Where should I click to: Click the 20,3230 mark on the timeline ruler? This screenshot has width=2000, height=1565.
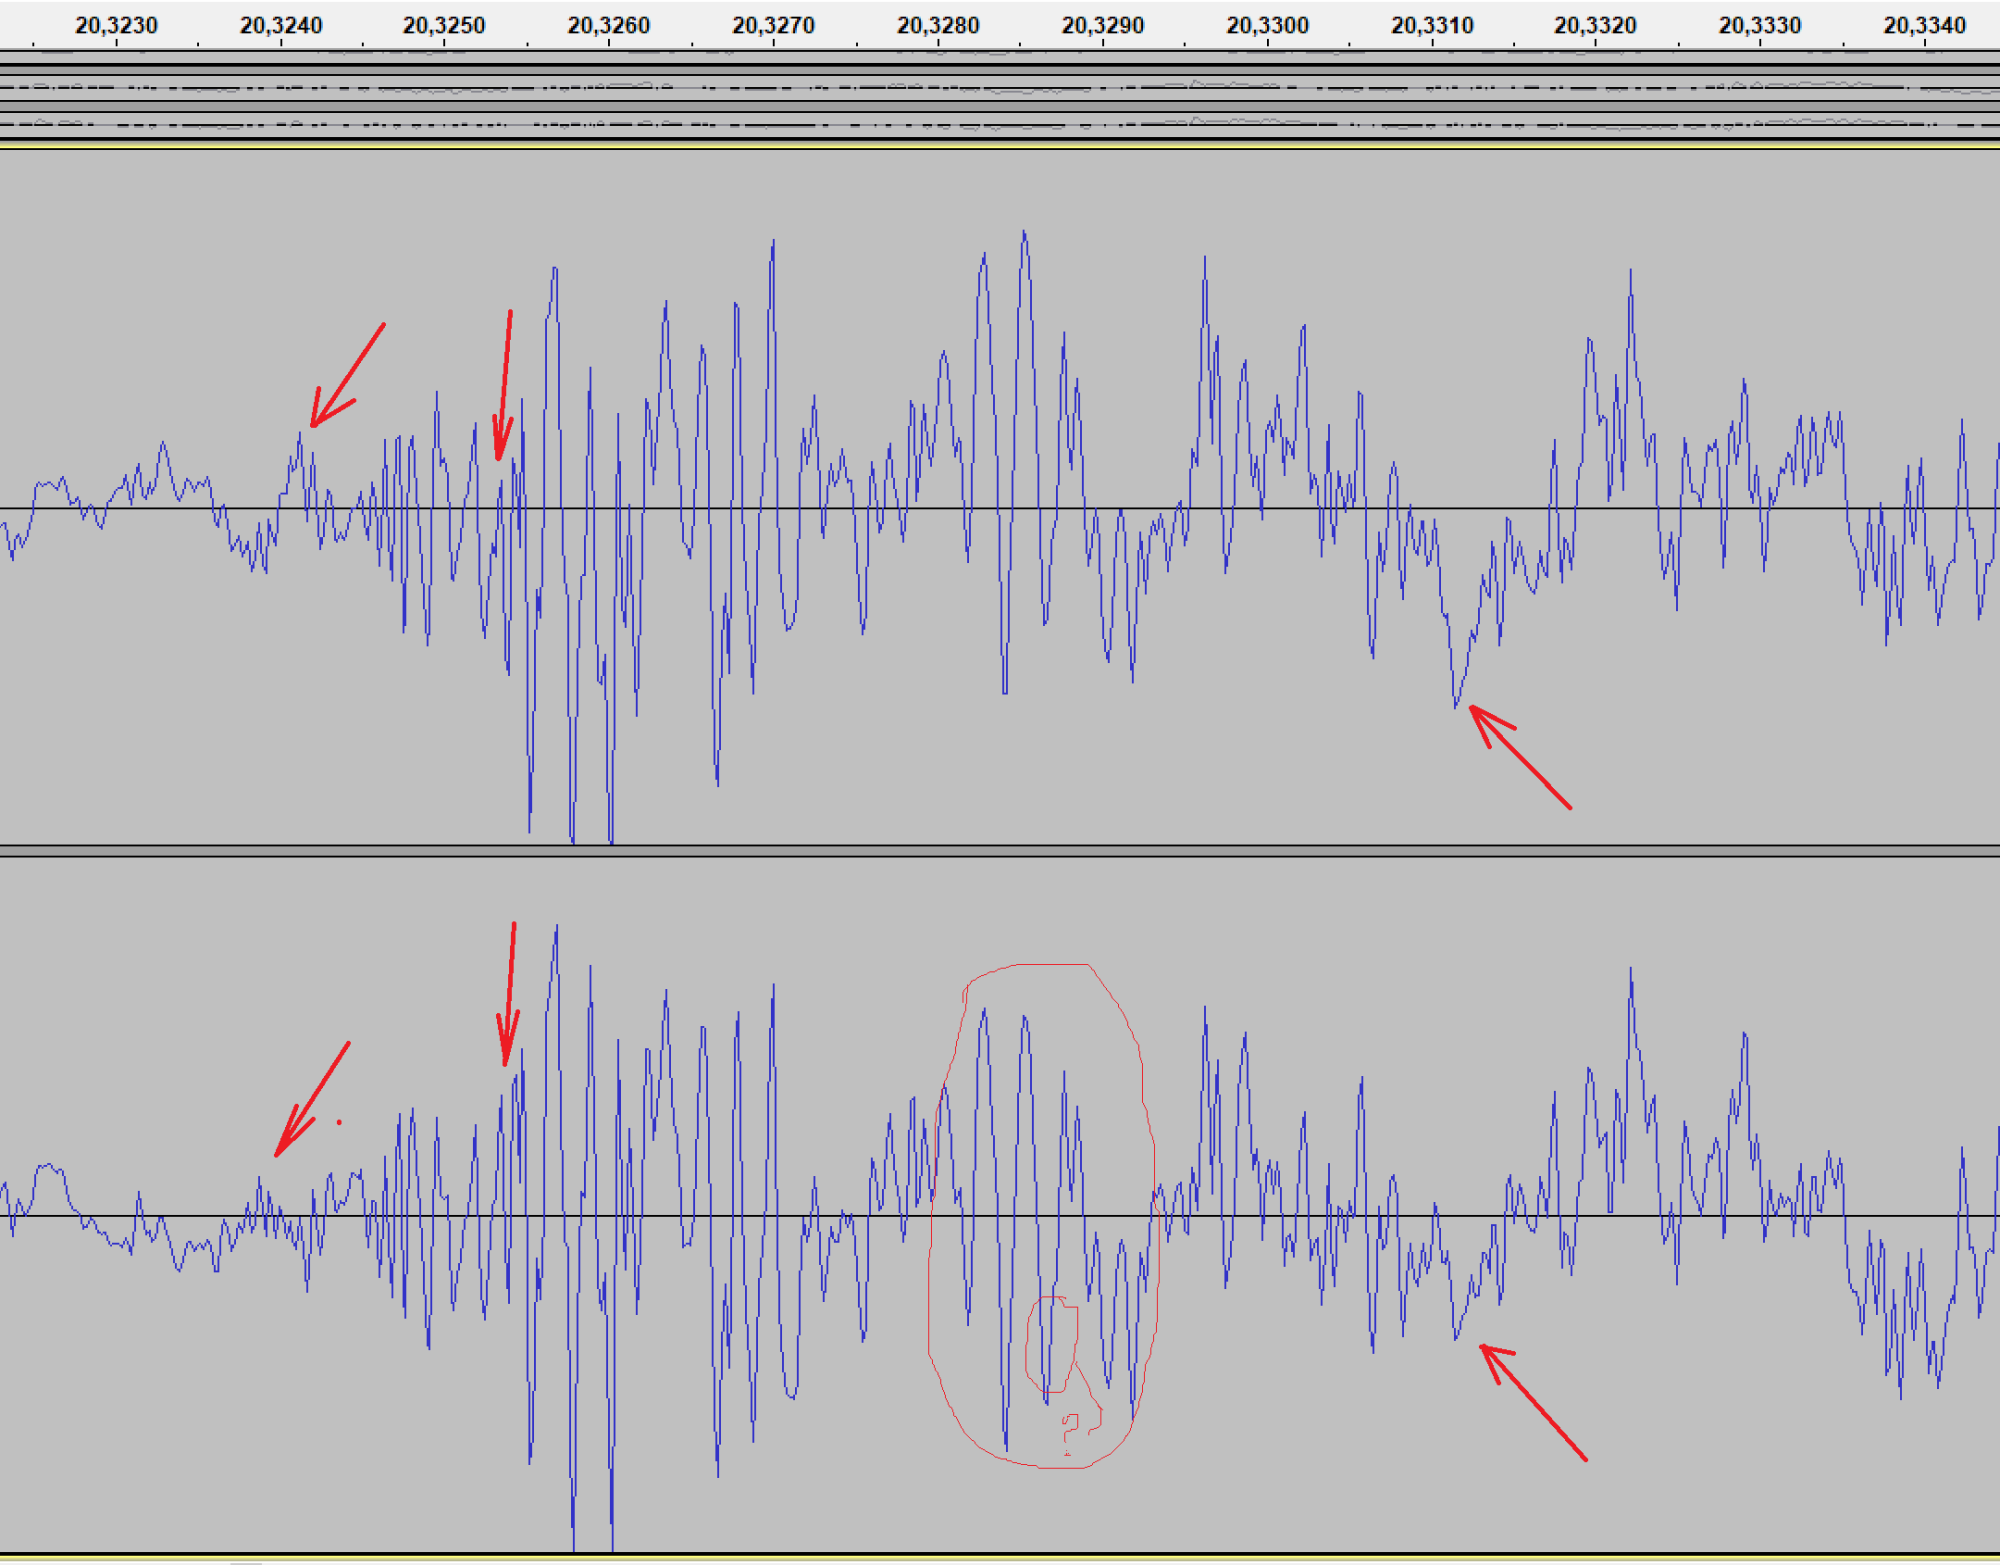[x=116, y=25]
